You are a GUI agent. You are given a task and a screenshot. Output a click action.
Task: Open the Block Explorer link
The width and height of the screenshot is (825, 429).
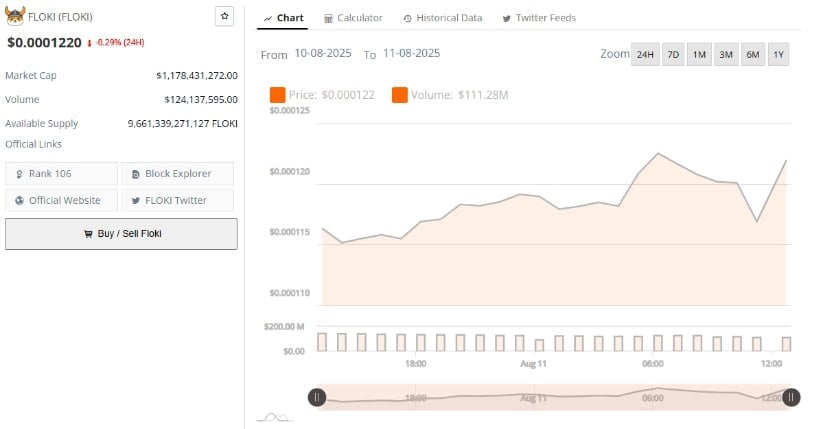point(177,174)
